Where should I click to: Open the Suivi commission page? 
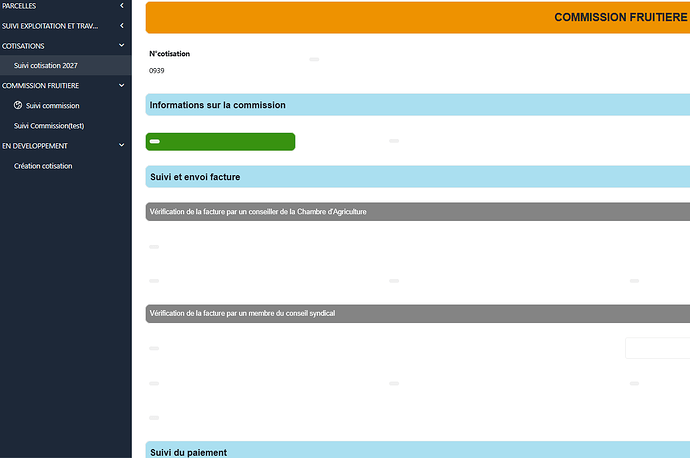[52, 106]
